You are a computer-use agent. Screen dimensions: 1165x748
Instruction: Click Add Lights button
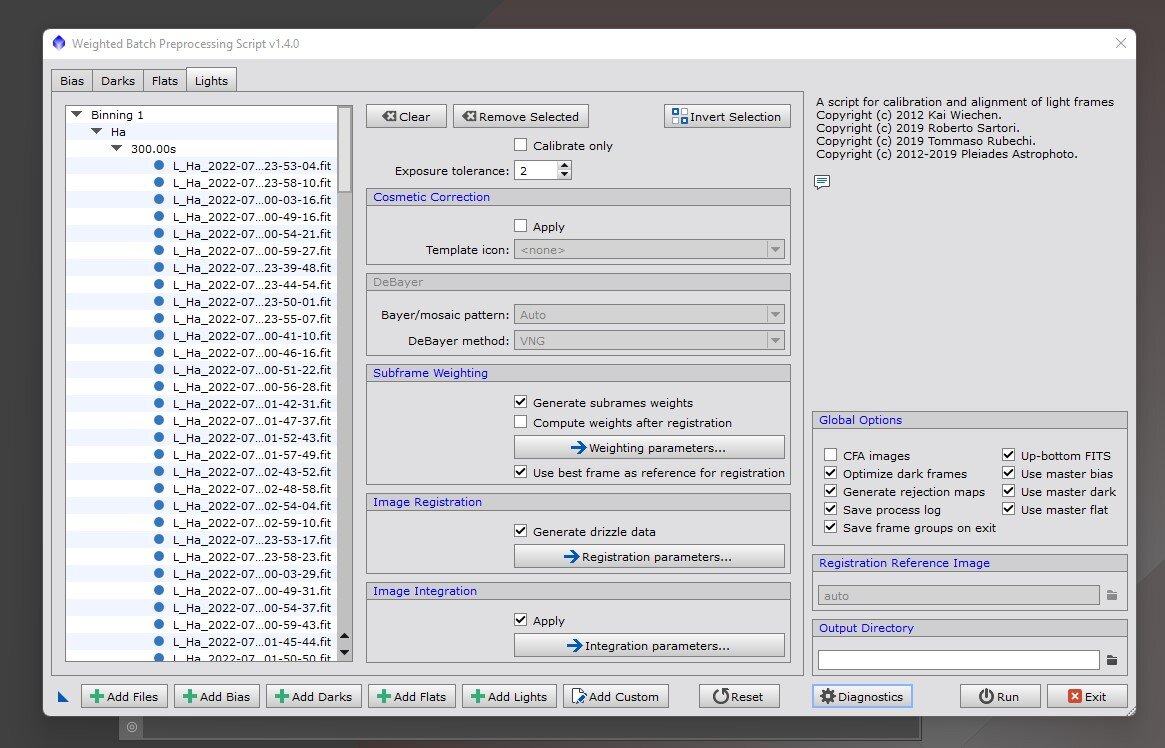point(509,697)
